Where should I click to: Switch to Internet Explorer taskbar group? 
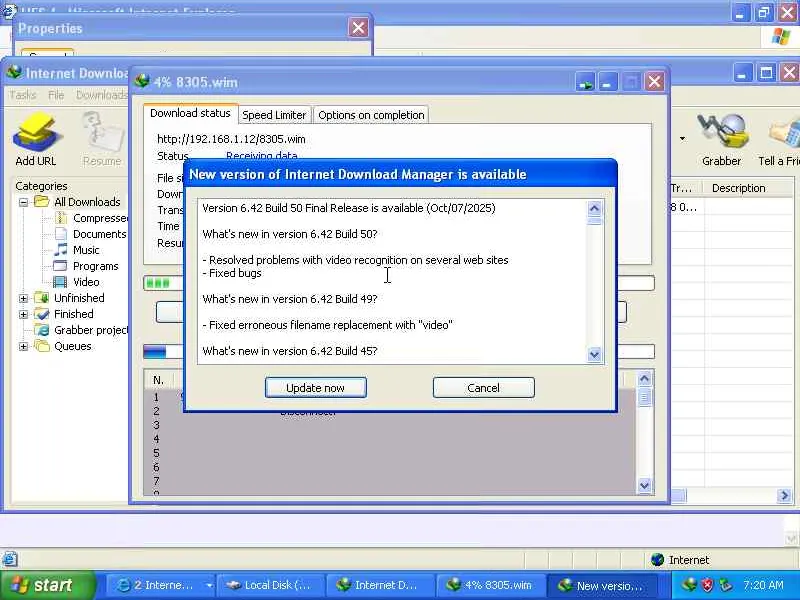coord(159,586)
